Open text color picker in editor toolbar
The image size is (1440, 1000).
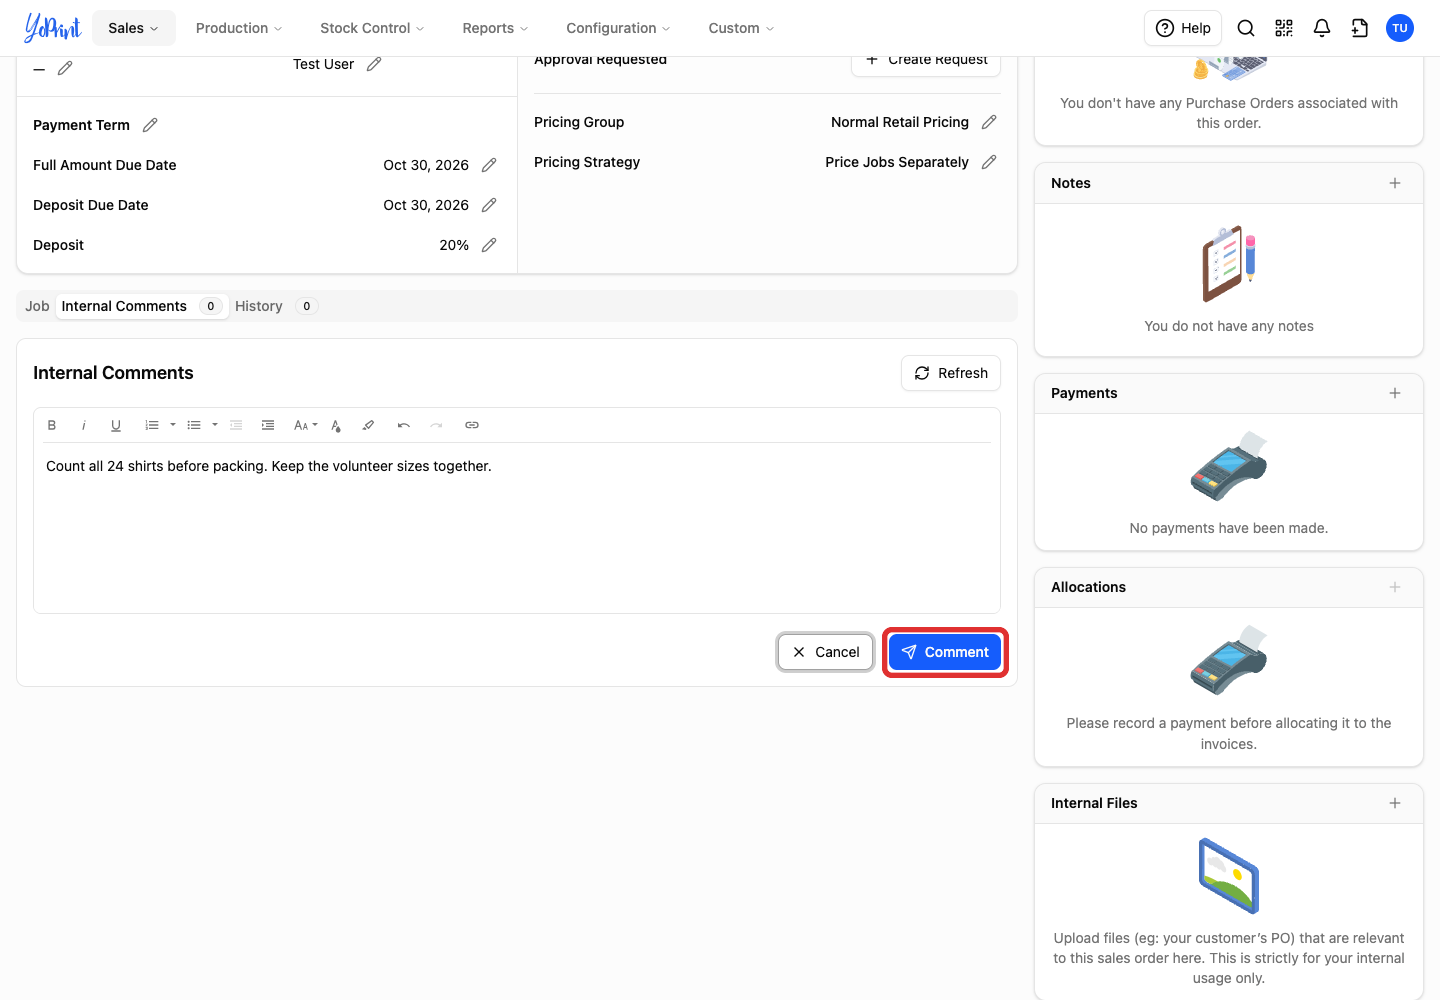pos(336,425)
